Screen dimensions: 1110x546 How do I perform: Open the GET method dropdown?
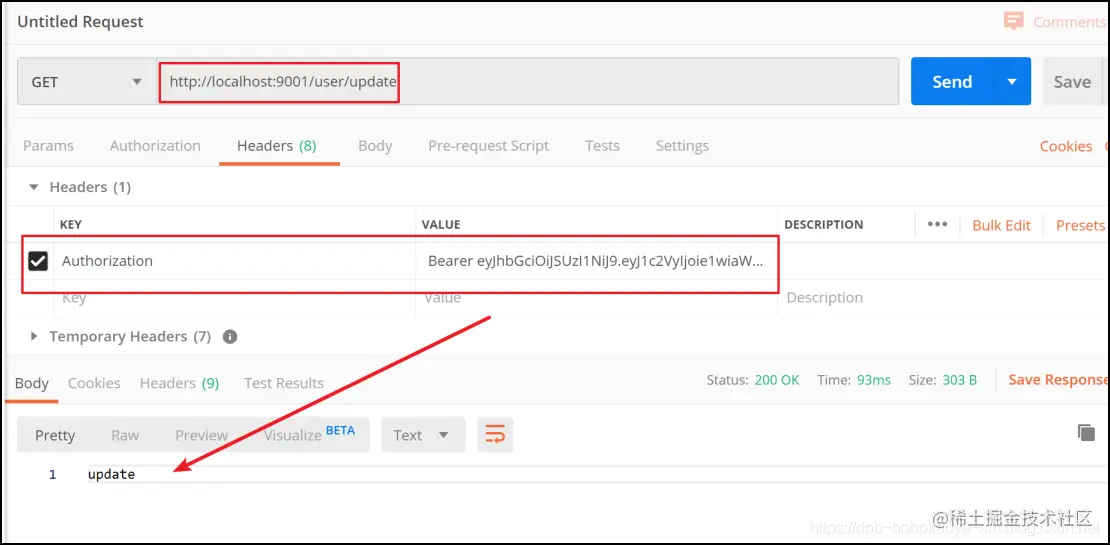pos(87,82)
